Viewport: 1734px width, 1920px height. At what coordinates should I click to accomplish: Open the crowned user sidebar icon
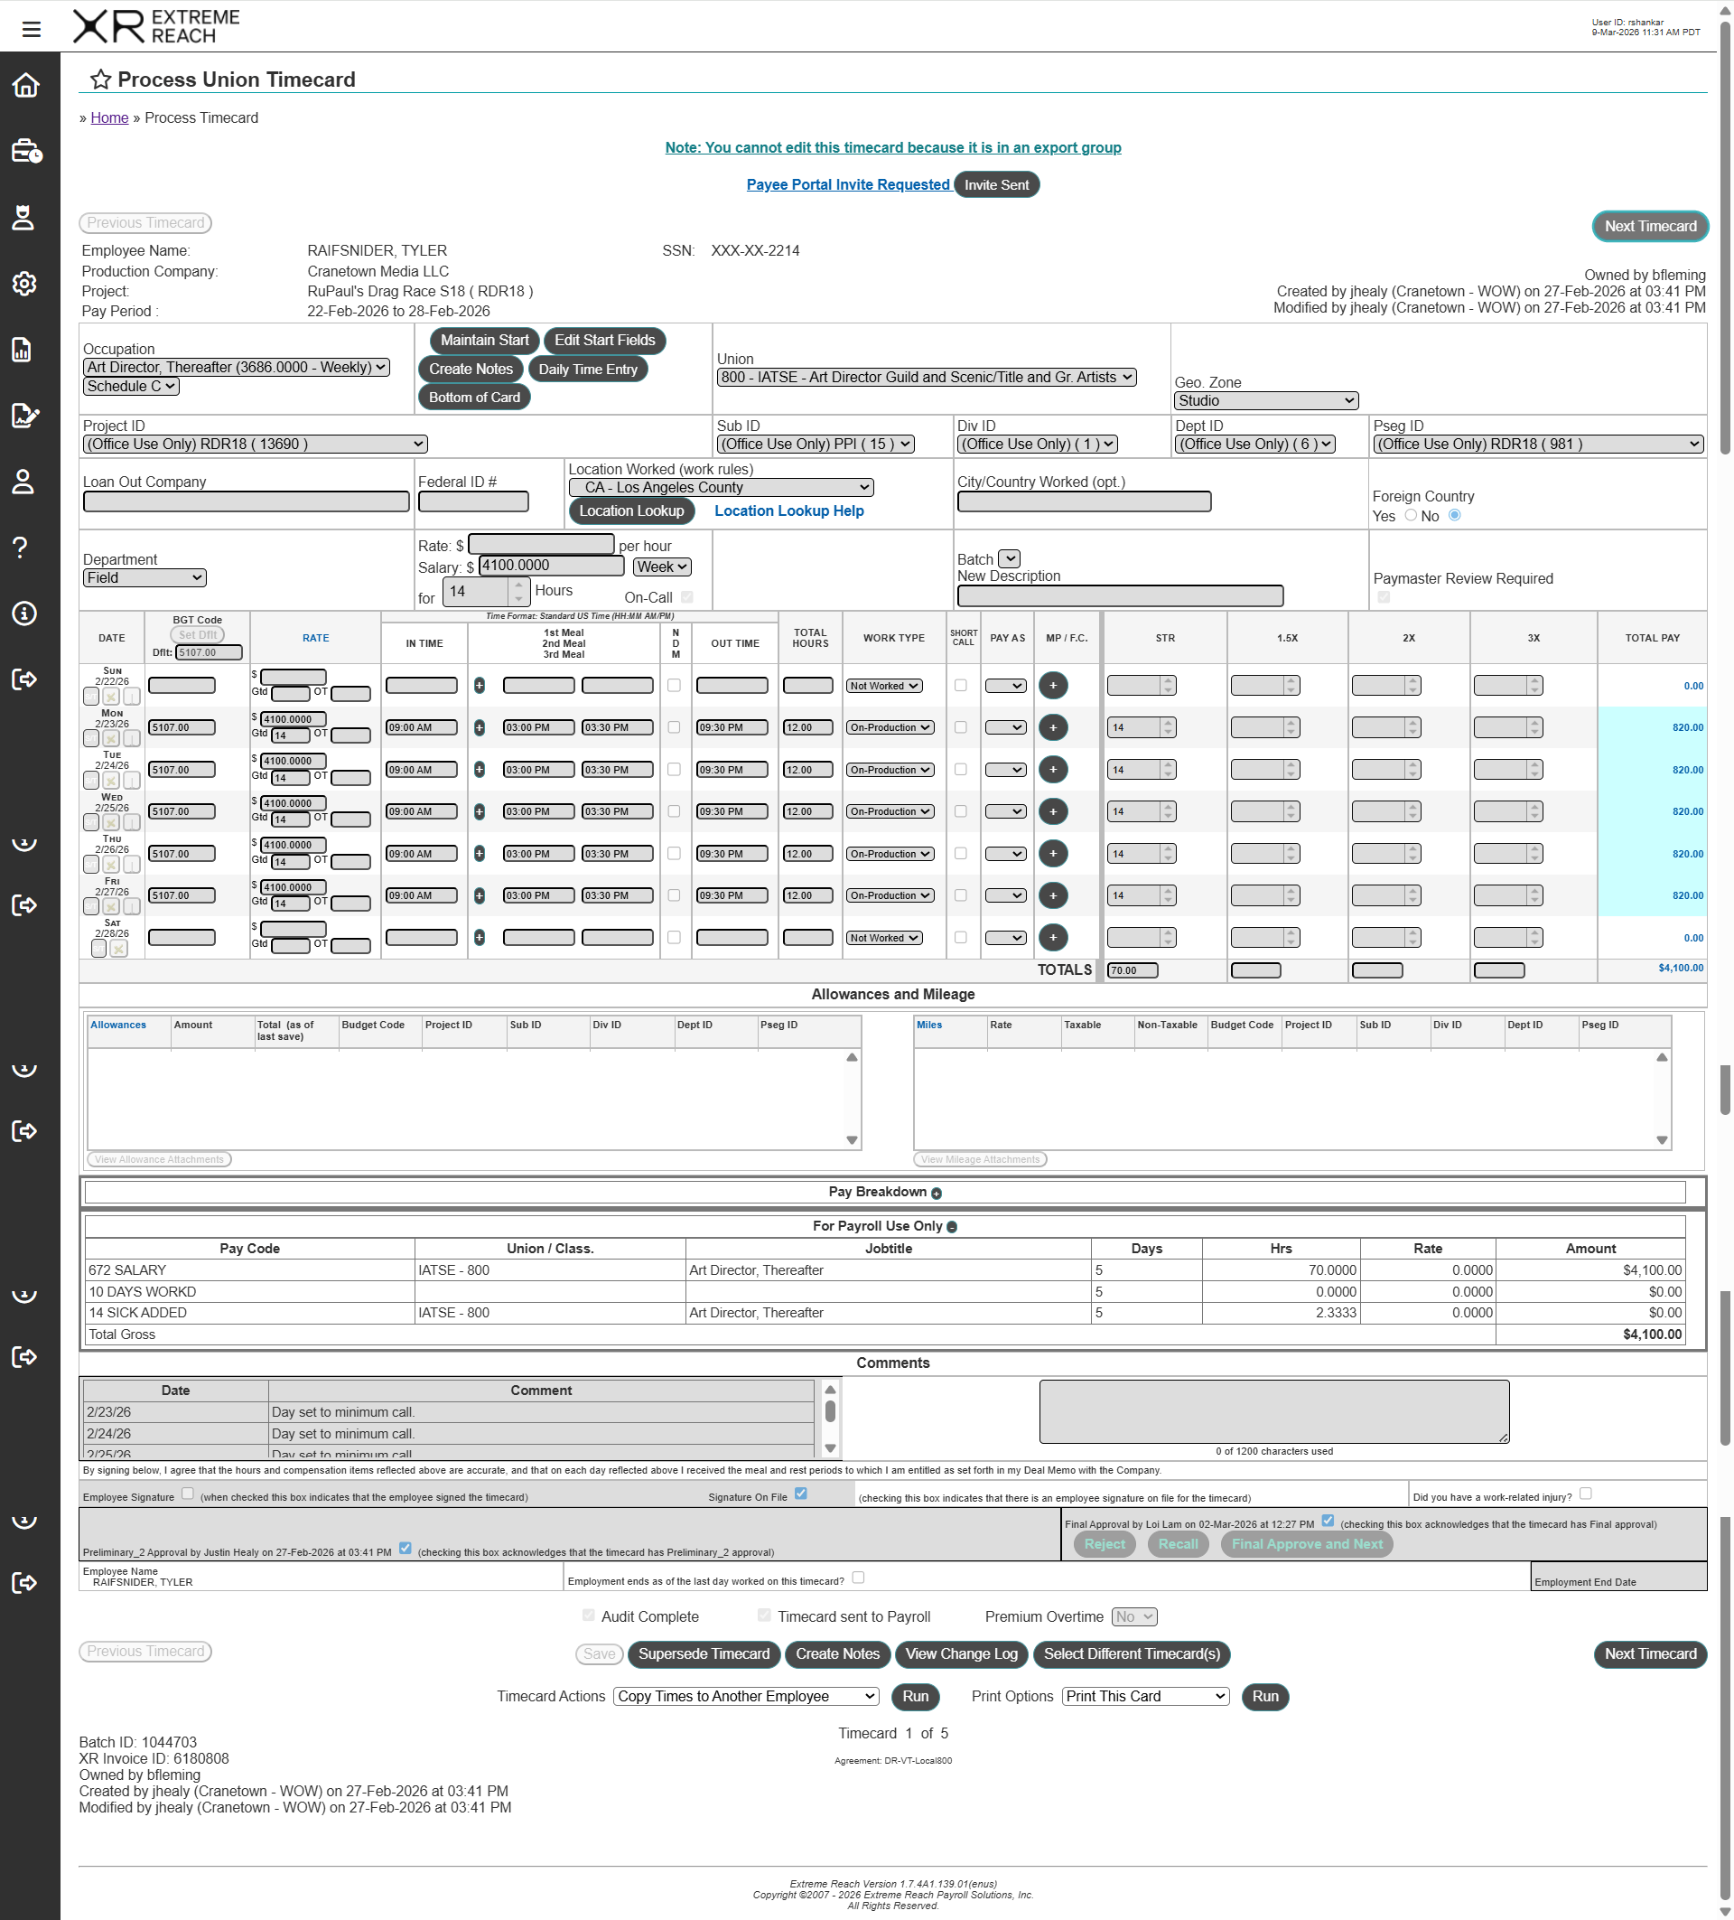pyautogui.click(x=23, y=217)
